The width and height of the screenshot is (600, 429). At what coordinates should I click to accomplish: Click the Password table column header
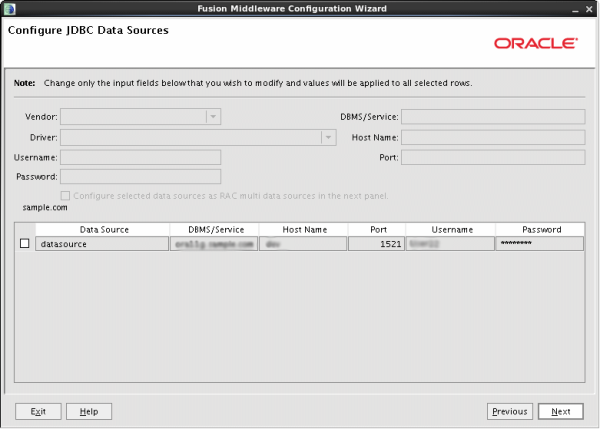[540, 230]
